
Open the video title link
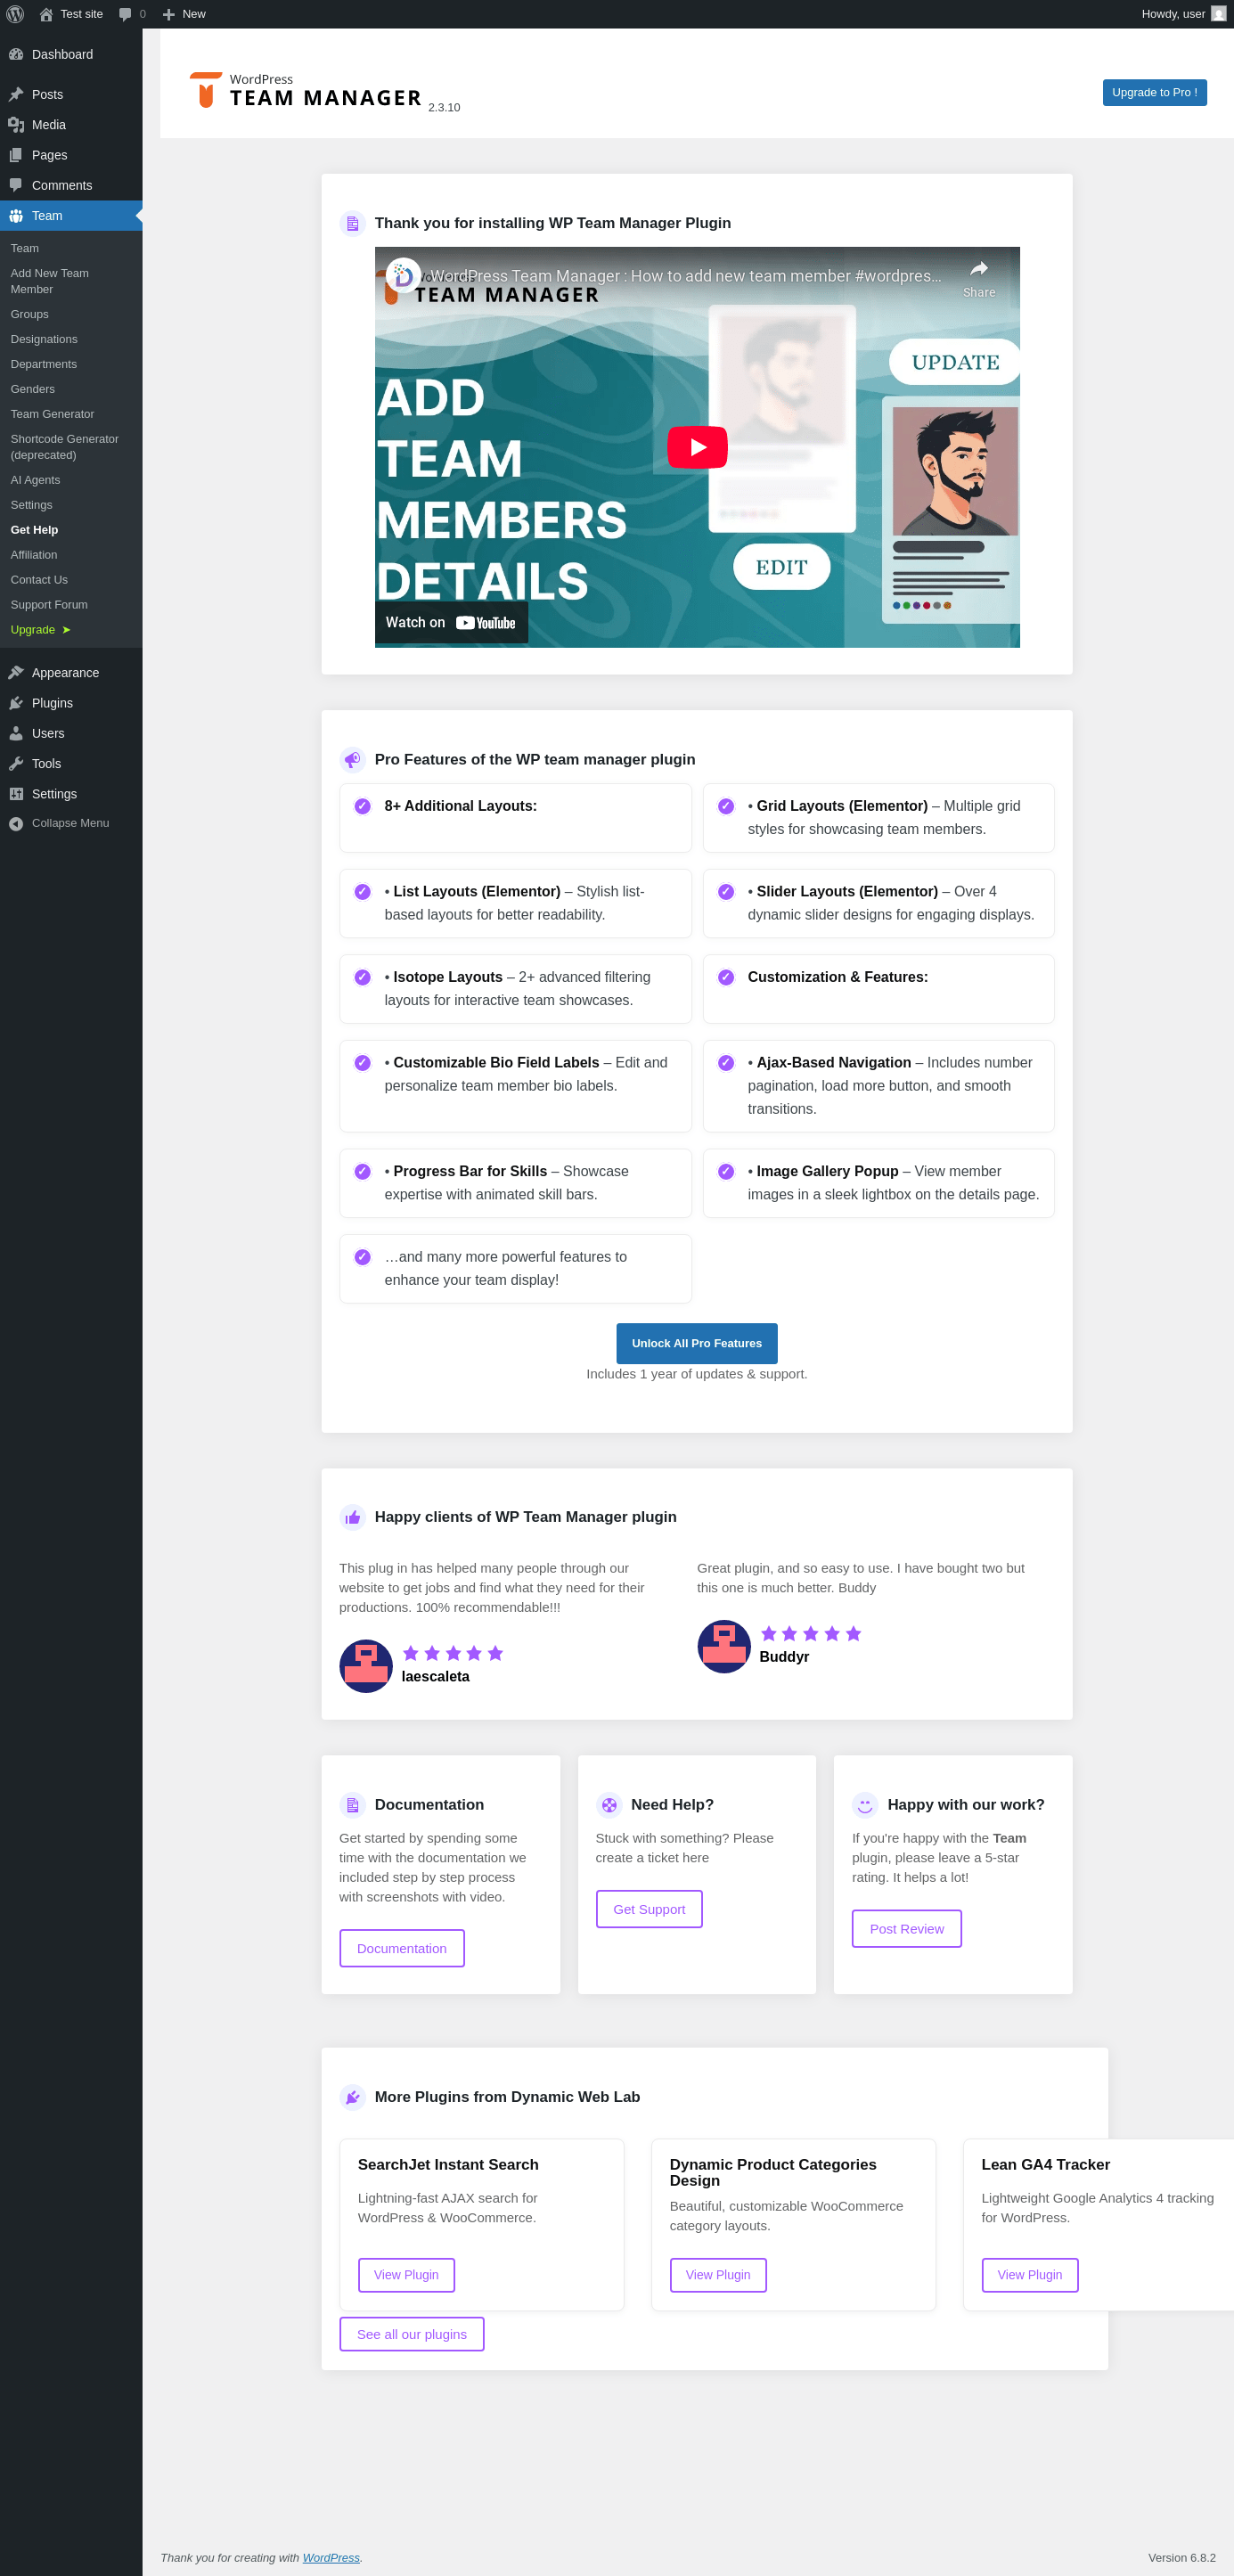click(685, 276)
